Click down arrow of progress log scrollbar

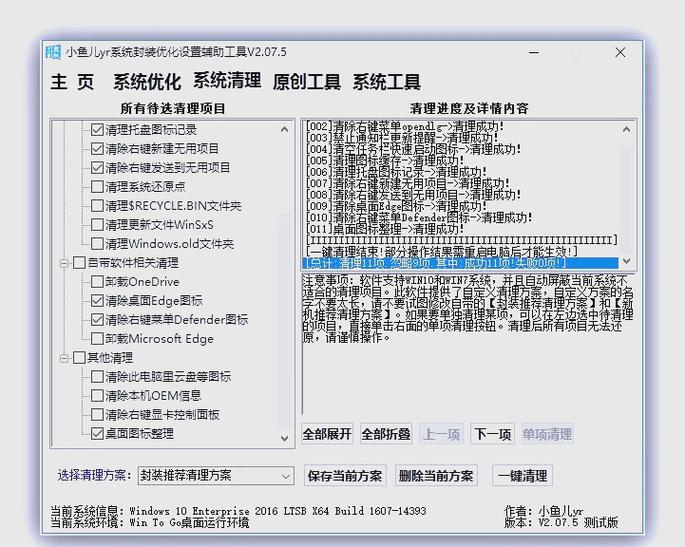[626, 261]
